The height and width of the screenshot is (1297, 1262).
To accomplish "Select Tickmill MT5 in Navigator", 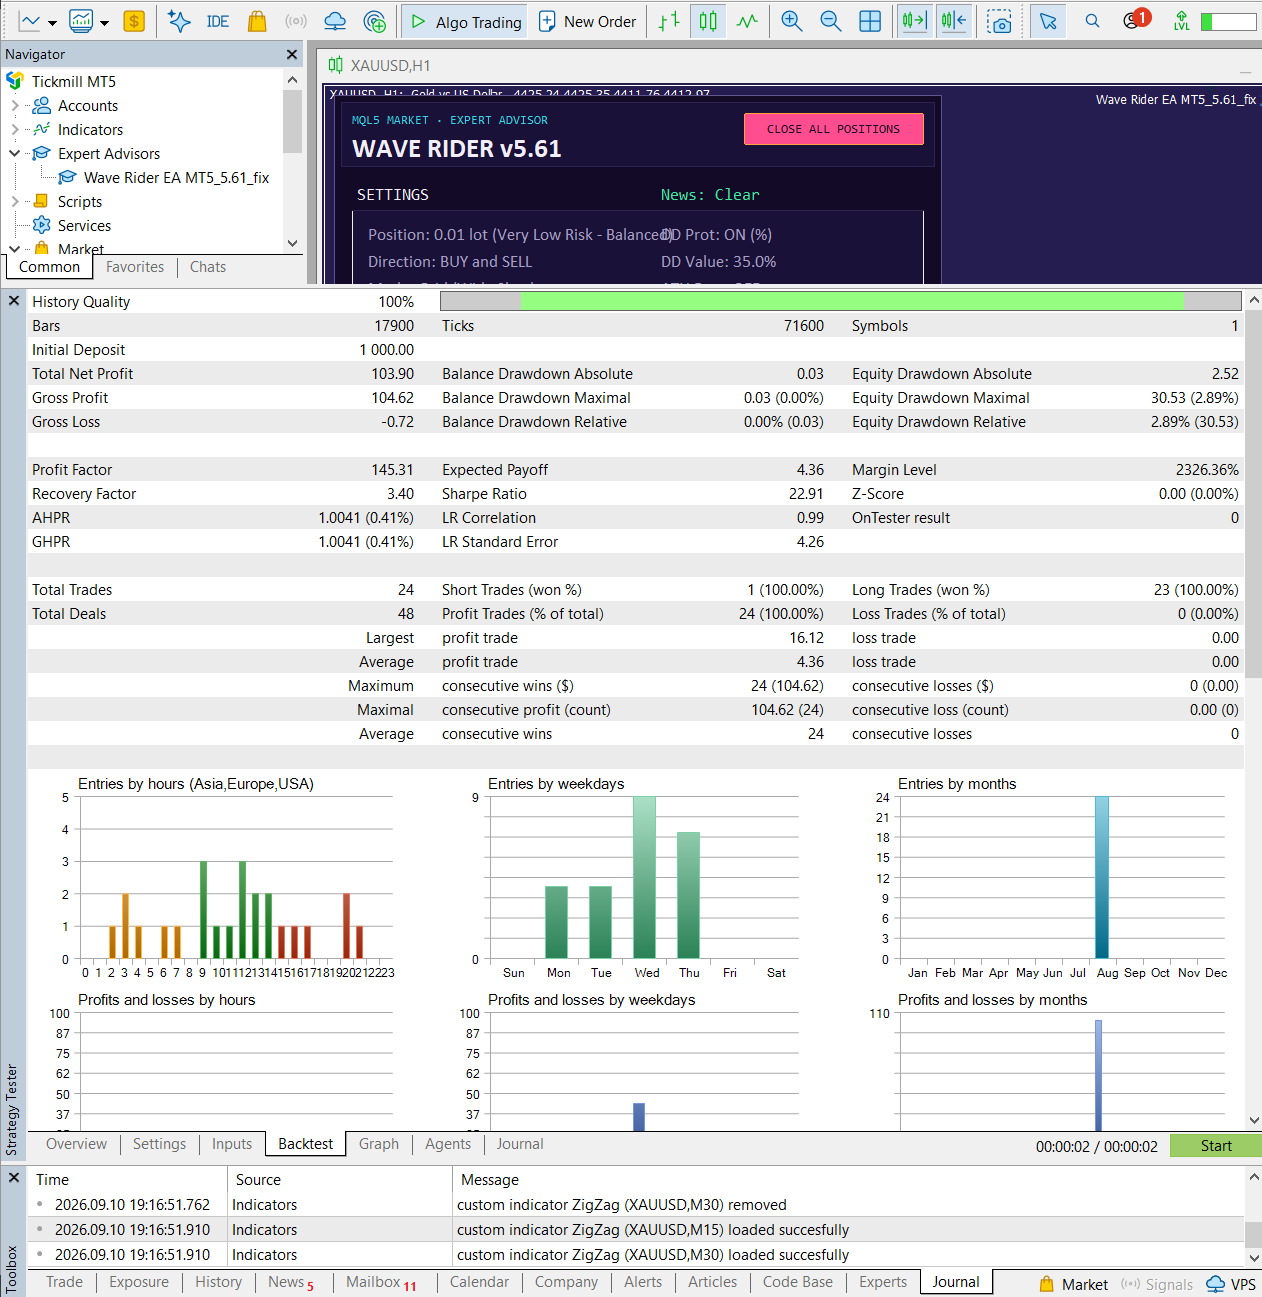I will point(73,82).
